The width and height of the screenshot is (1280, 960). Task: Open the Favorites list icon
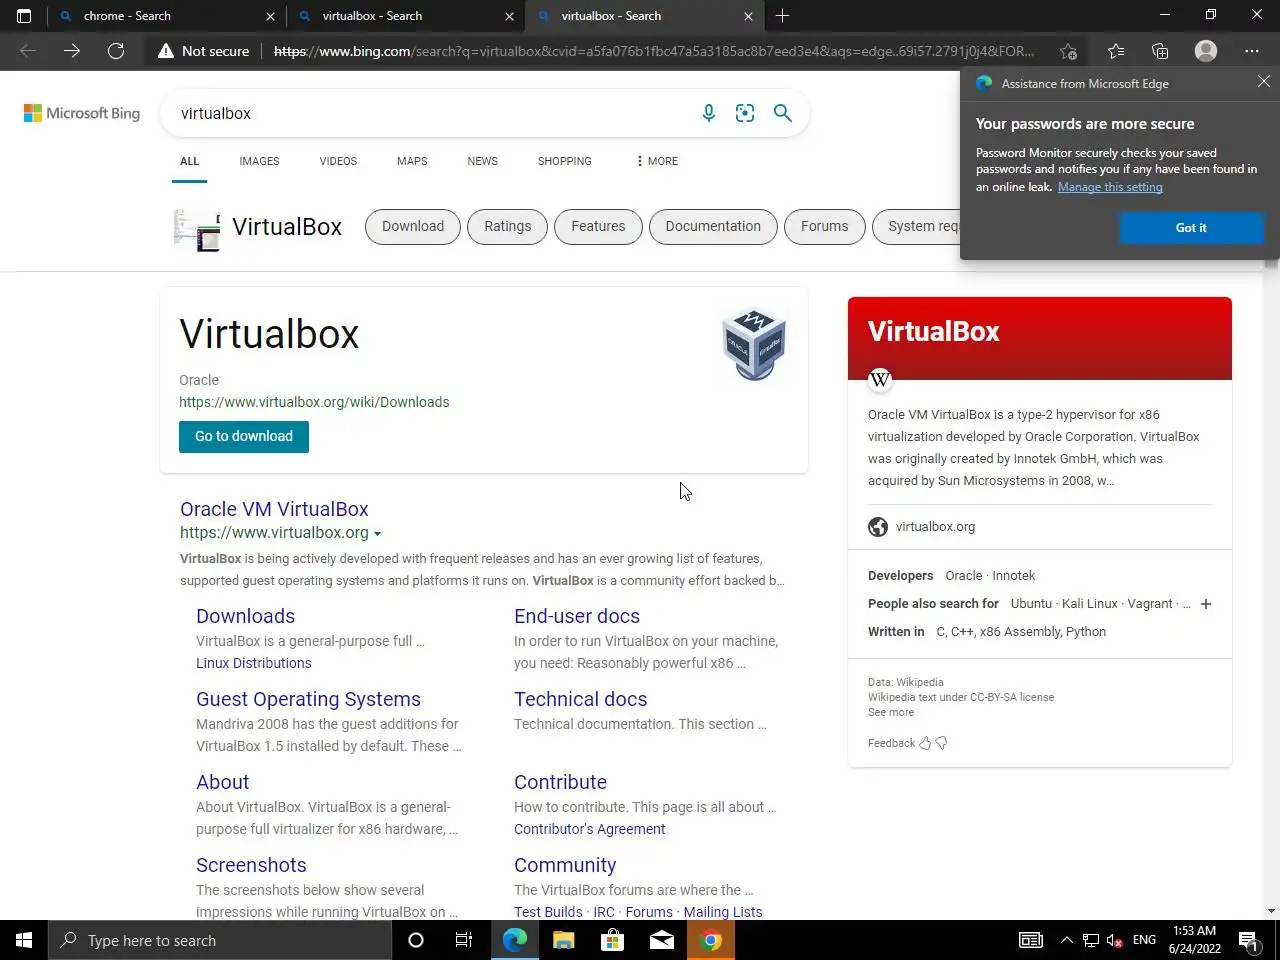click(1116, 51)
